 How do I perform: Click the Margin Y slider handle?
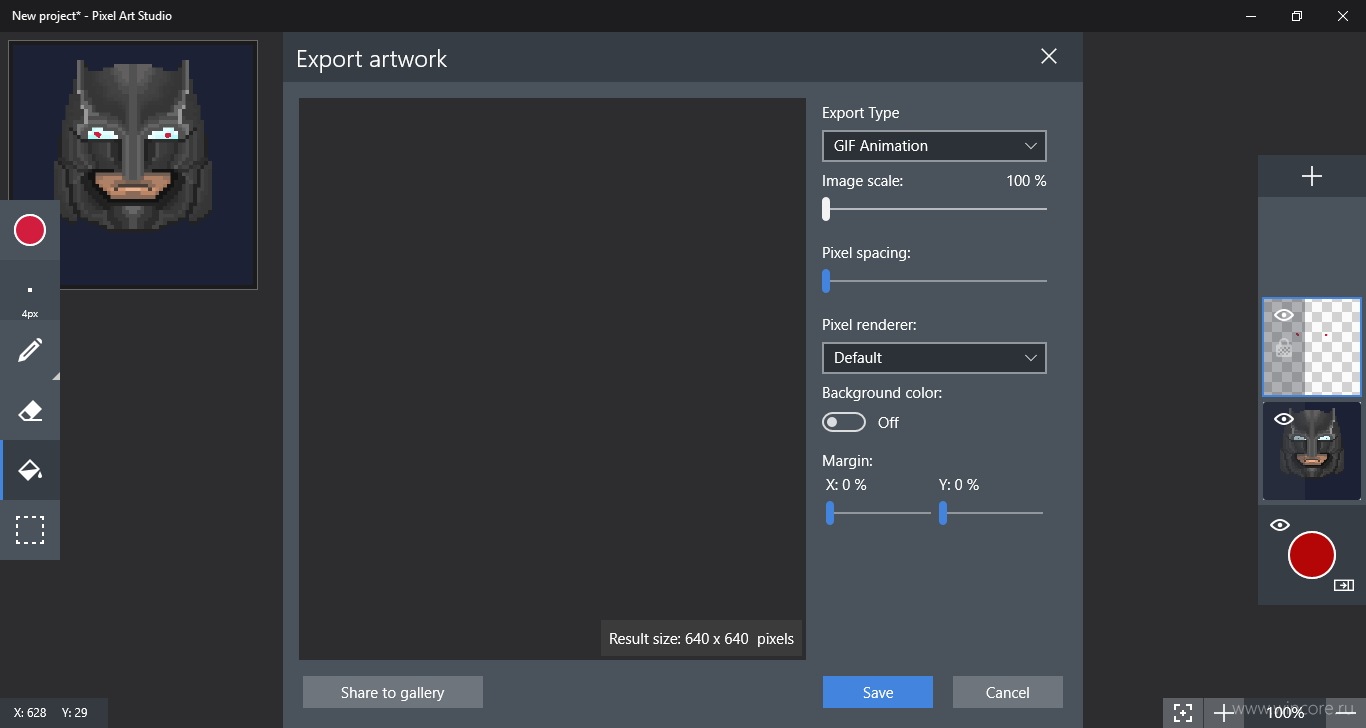pos(943,513)
